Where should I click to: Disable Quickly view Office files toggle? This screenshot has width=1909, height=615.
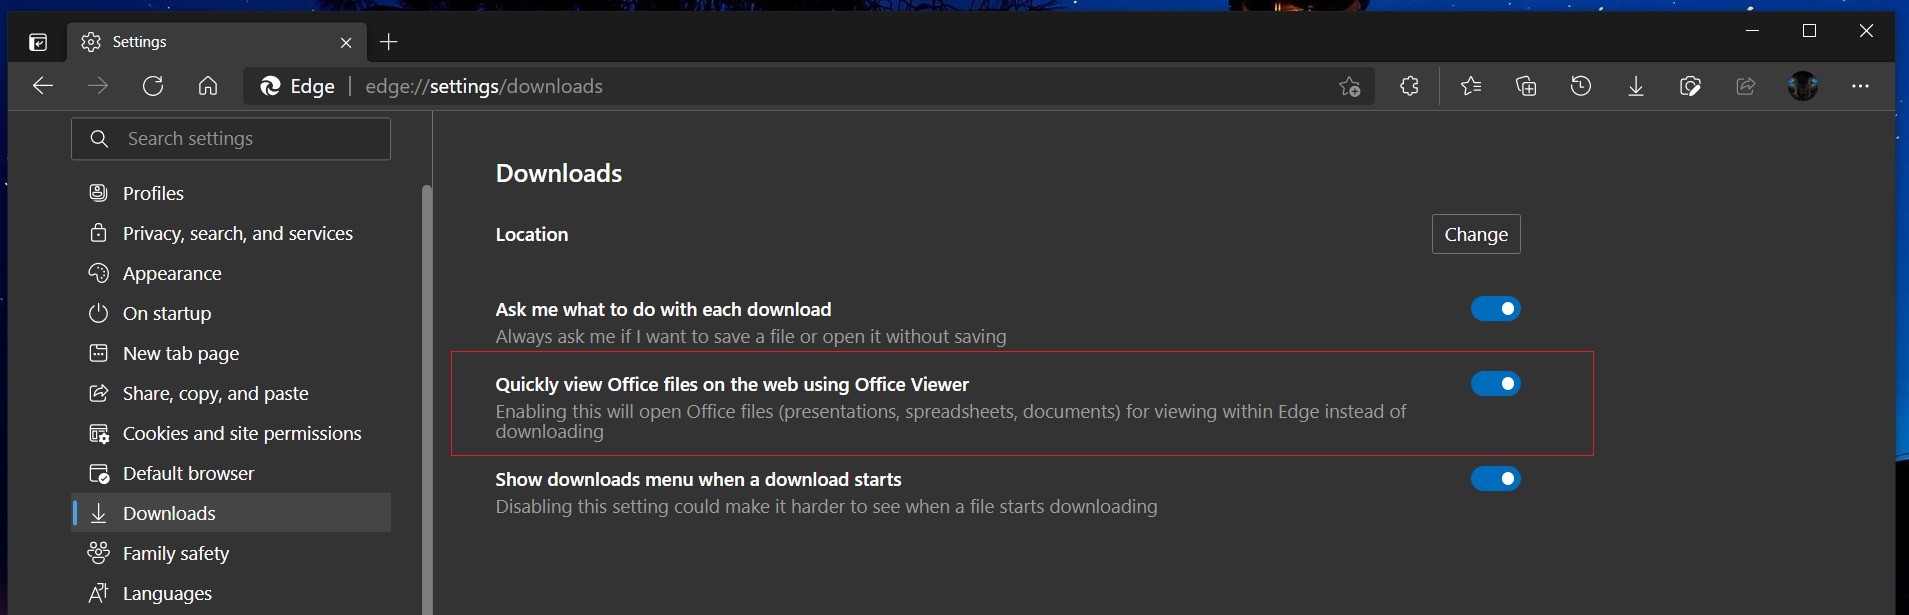1495,384
